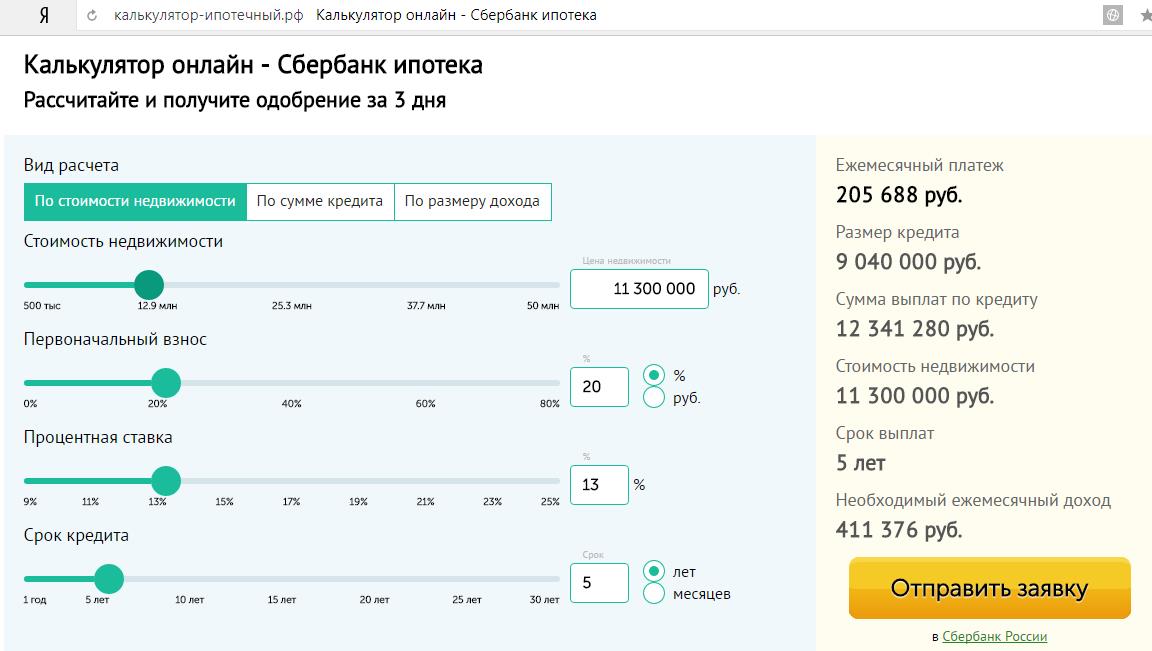Select the 'лет' radio for loan term
1152x651 pixels.
tap(654, 571)
